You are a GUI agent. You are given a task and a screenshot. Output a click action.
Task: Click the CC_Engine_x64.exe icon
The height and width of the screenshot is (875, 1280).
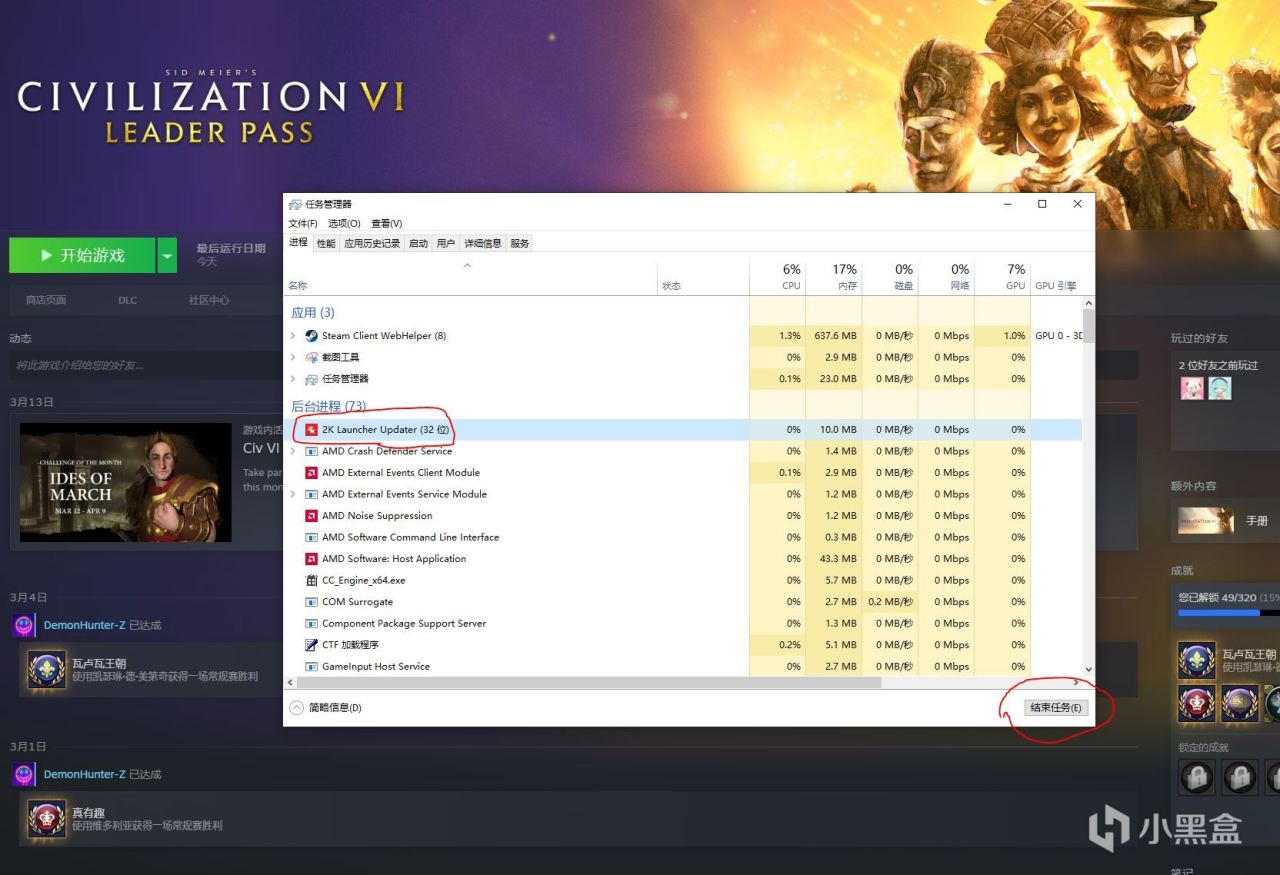311,580
